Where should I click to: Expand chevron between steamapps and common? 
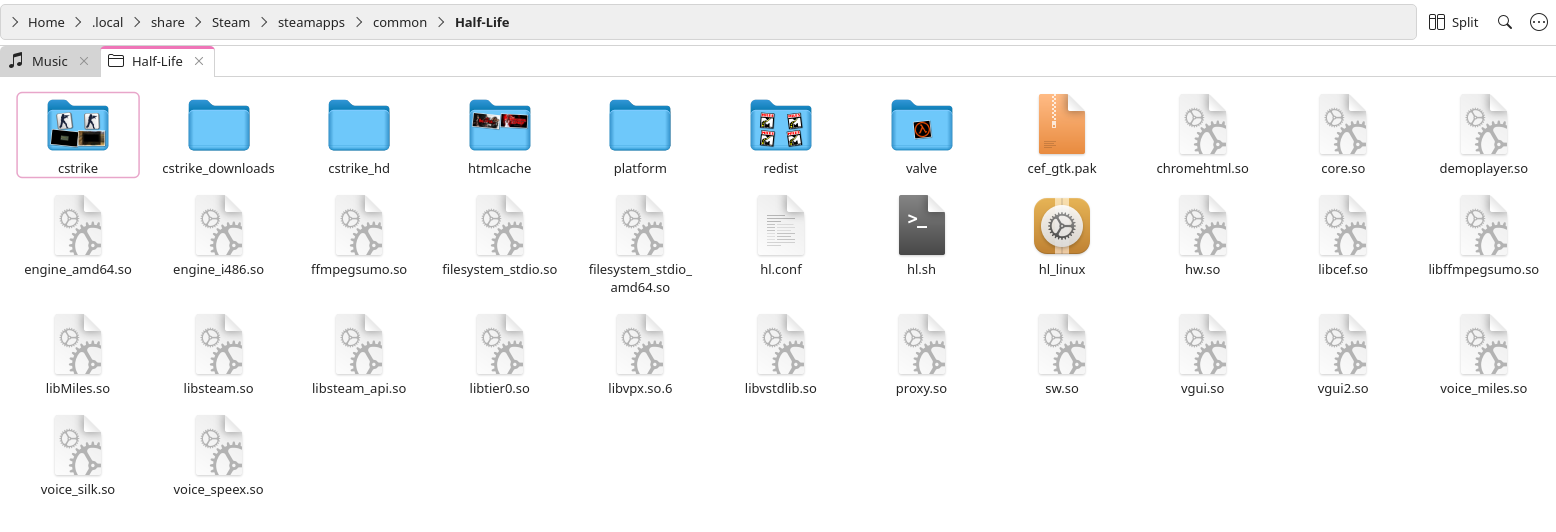pyautogui.click(x=360, y=22)
